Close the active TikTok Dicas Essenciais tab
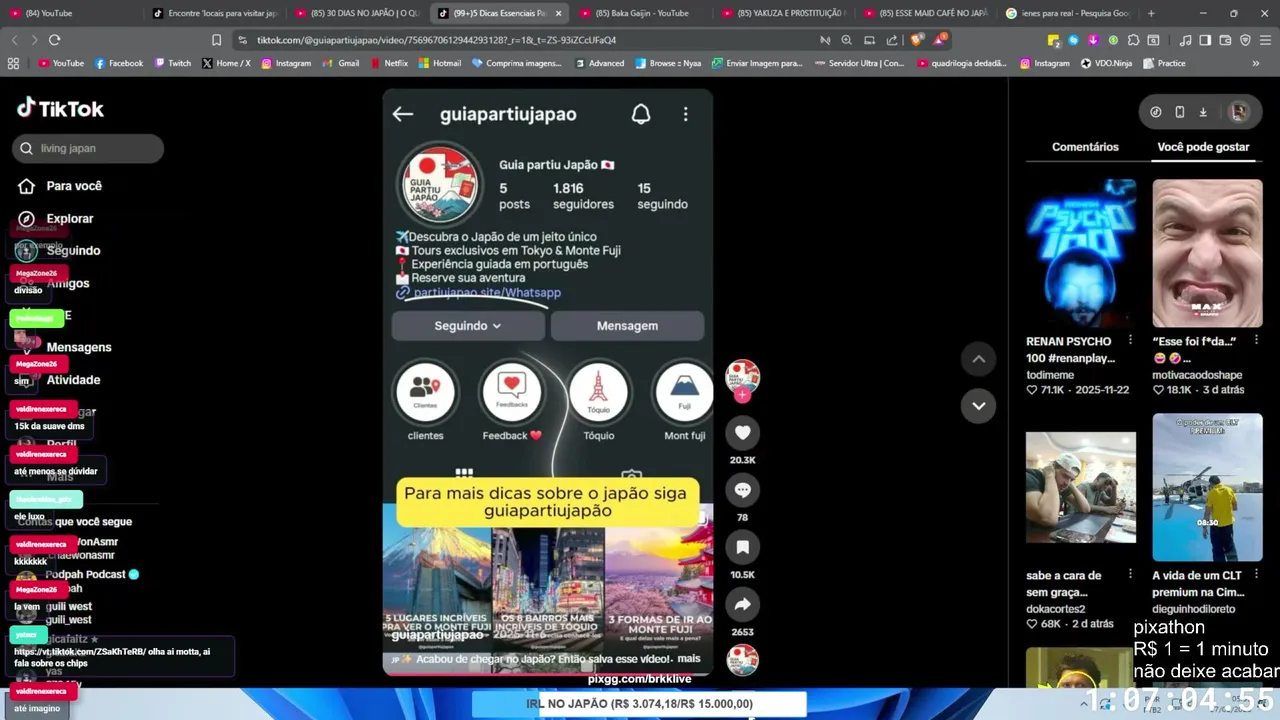1280x720 pixels. [x=558, y=13]
